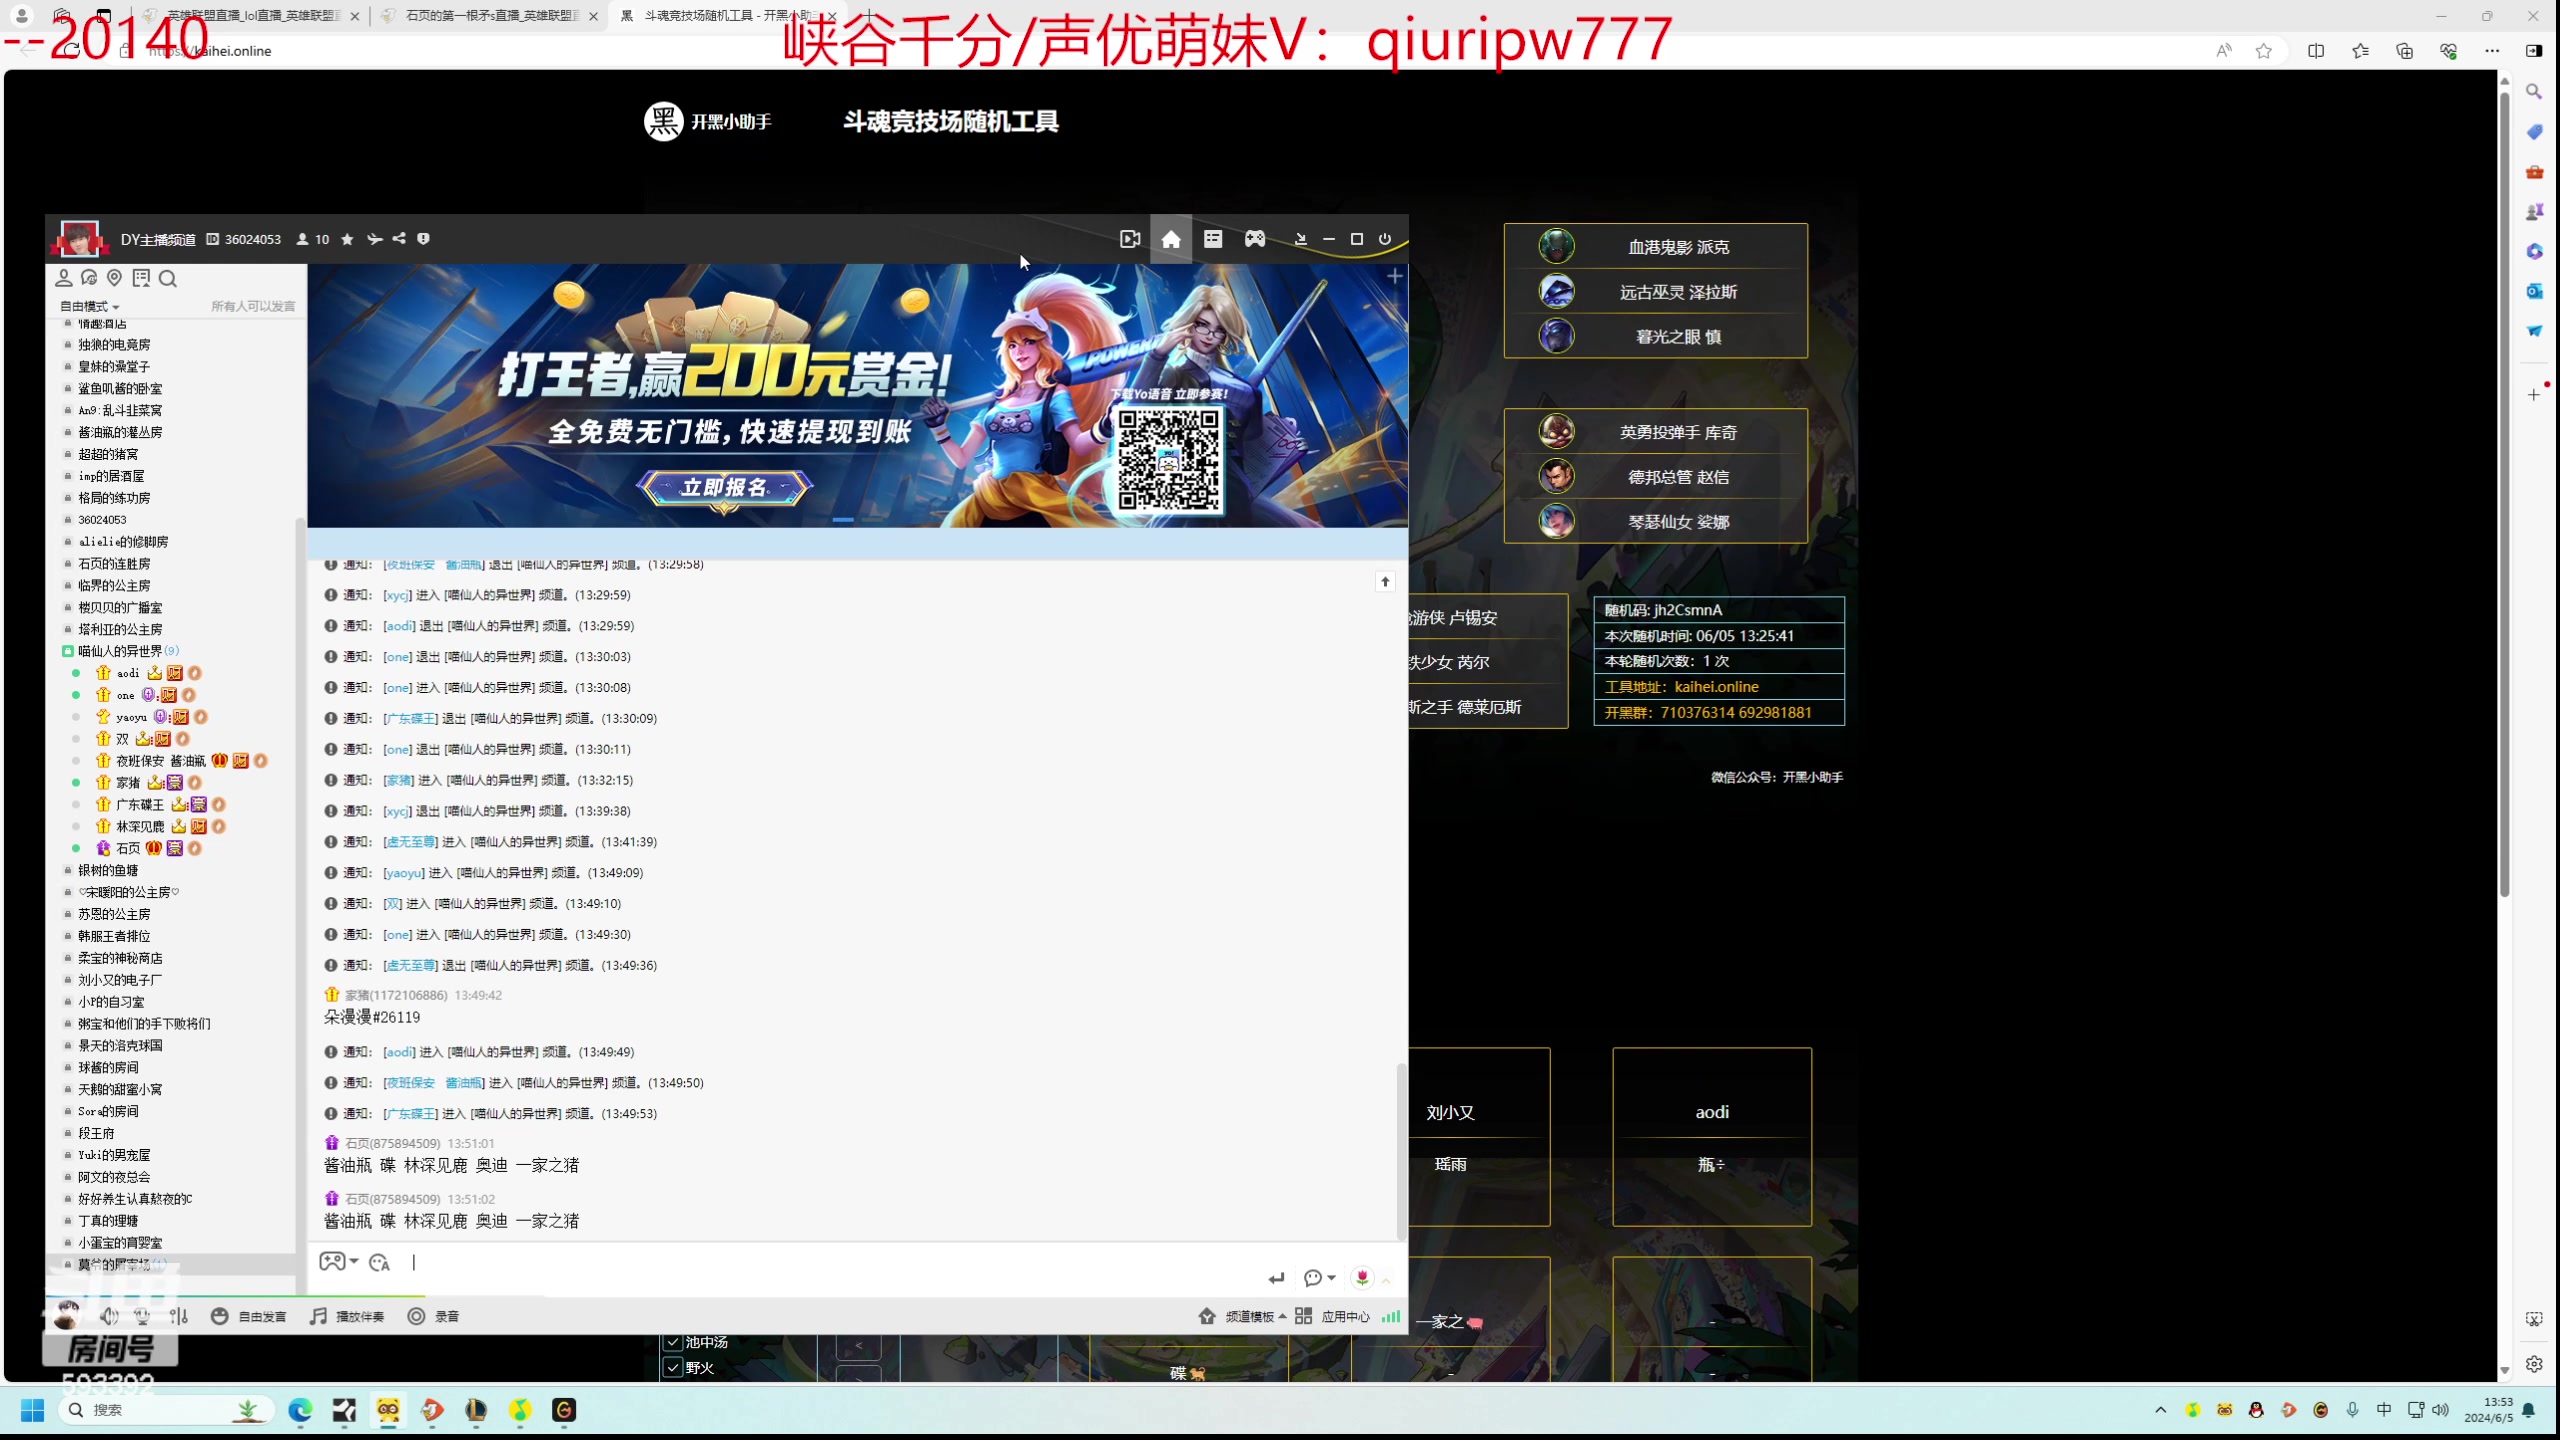
Task: Open the bulletin board icon above channel list
Action: [141, 278]
